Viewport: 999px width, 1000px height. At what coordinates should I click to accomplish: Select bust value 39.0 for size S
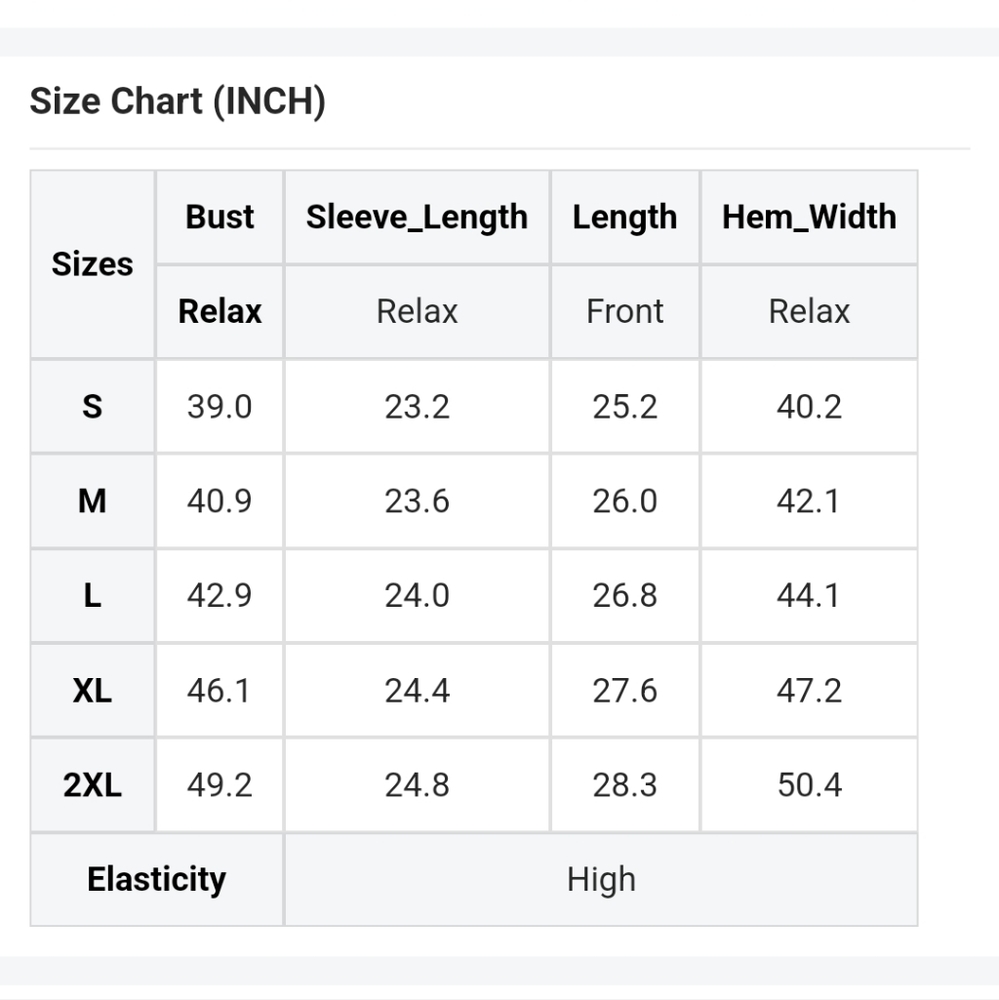pos(220,407)
